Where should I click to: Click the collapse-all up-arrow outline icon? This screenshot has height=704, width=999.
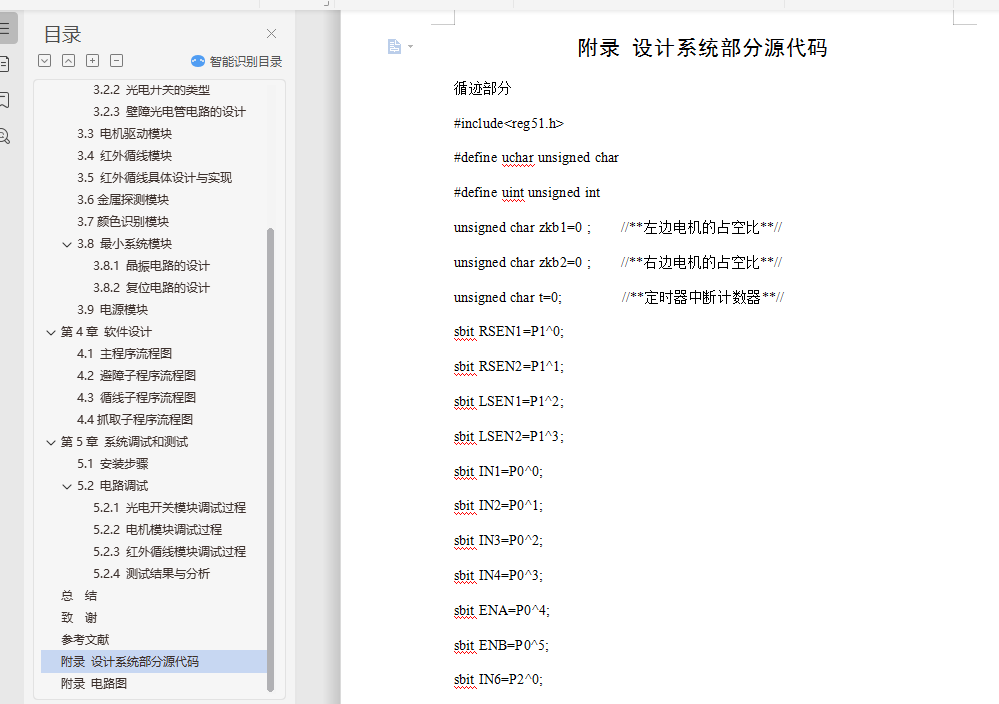68,61
